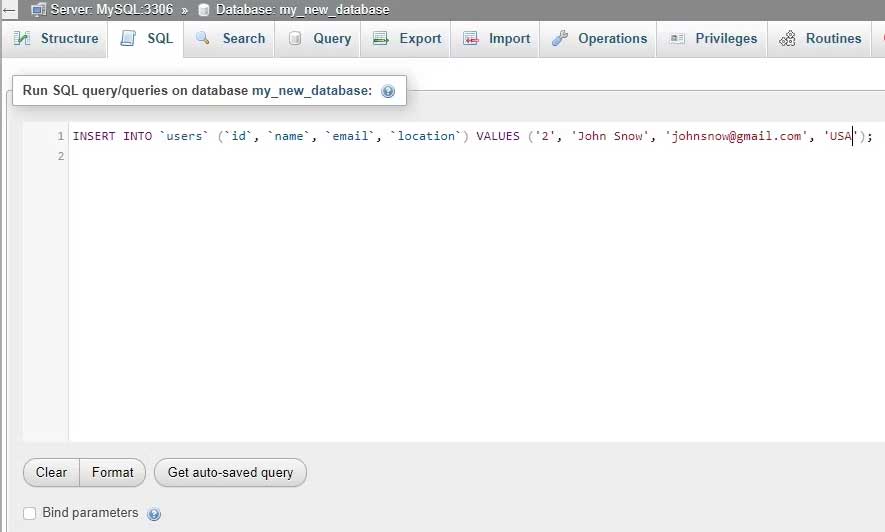Viewport: 885px width, 532px height.
Task: Click the Import tab's icon
Action: pos(471,38)
